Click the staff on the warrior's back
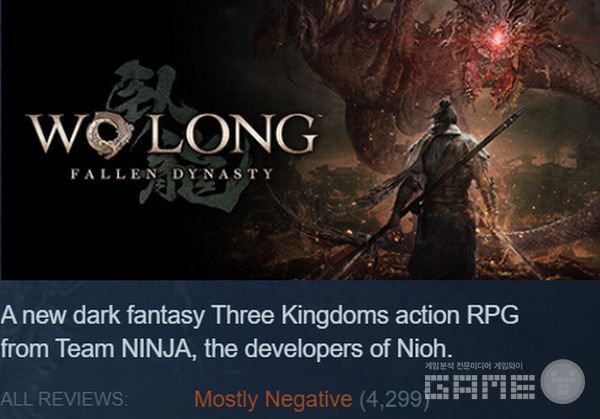The height and width of the screenshot is (419, 600). (429, 193)
